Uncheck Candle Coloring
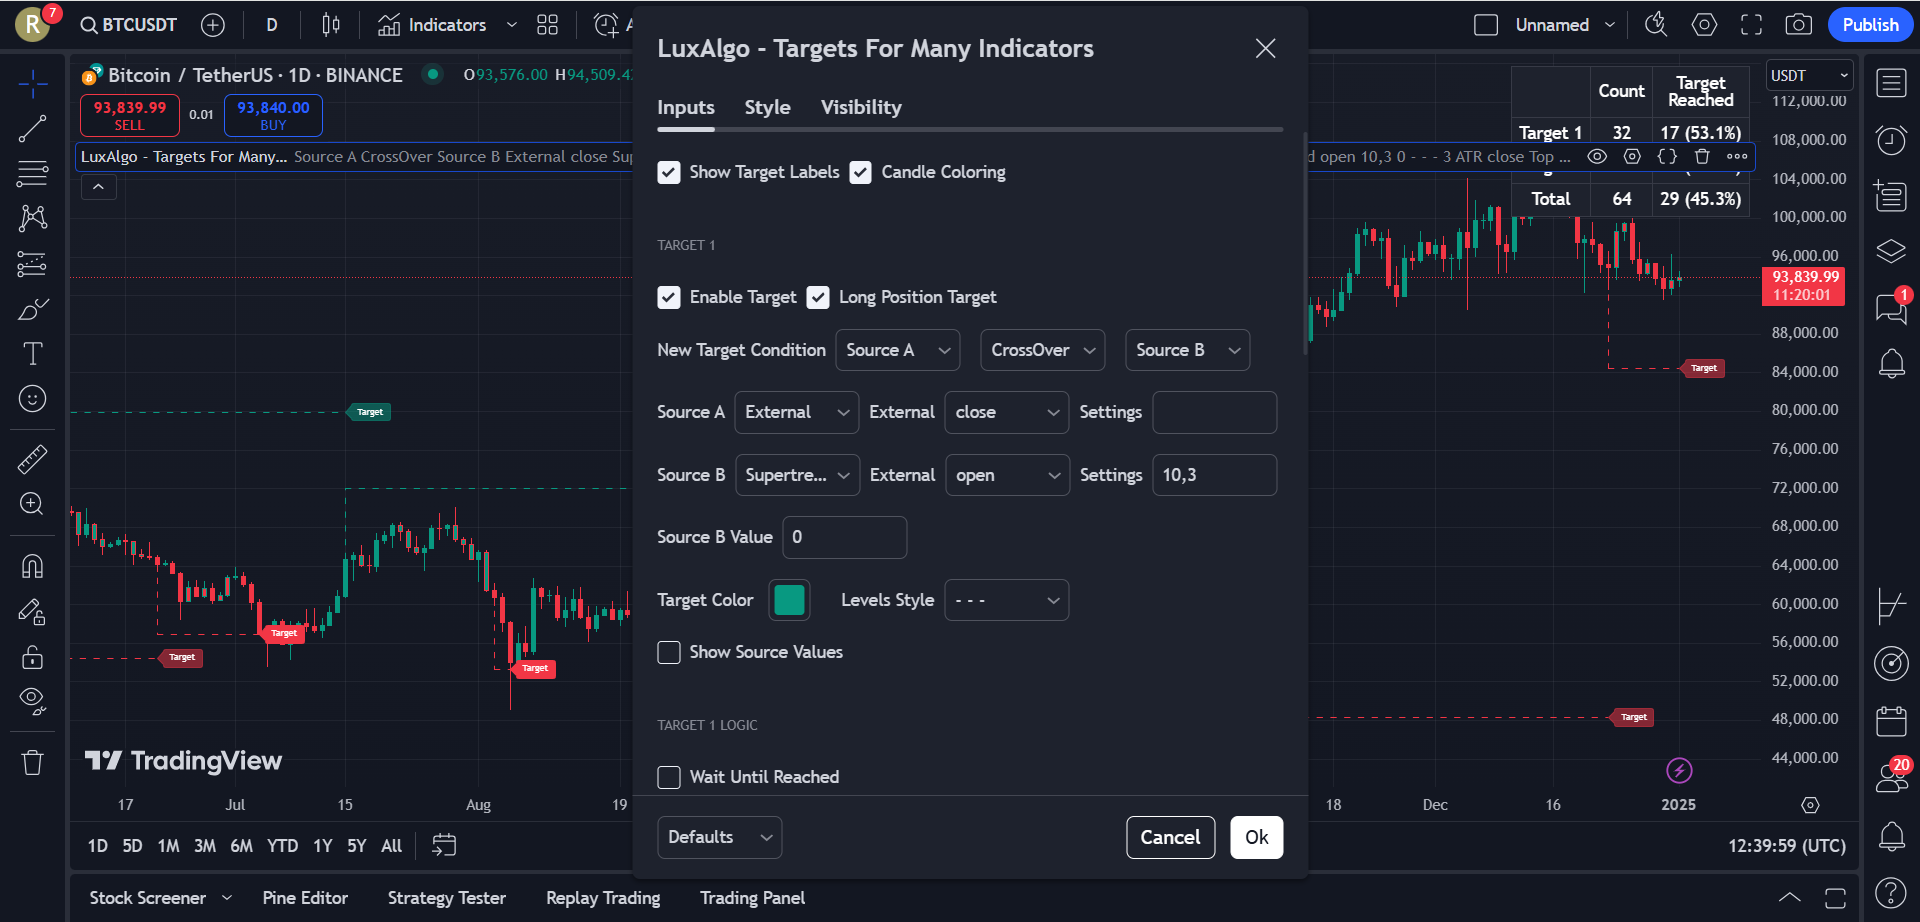Image resolution: width=1920 pixels, height=922 pixels. point(861,172)
